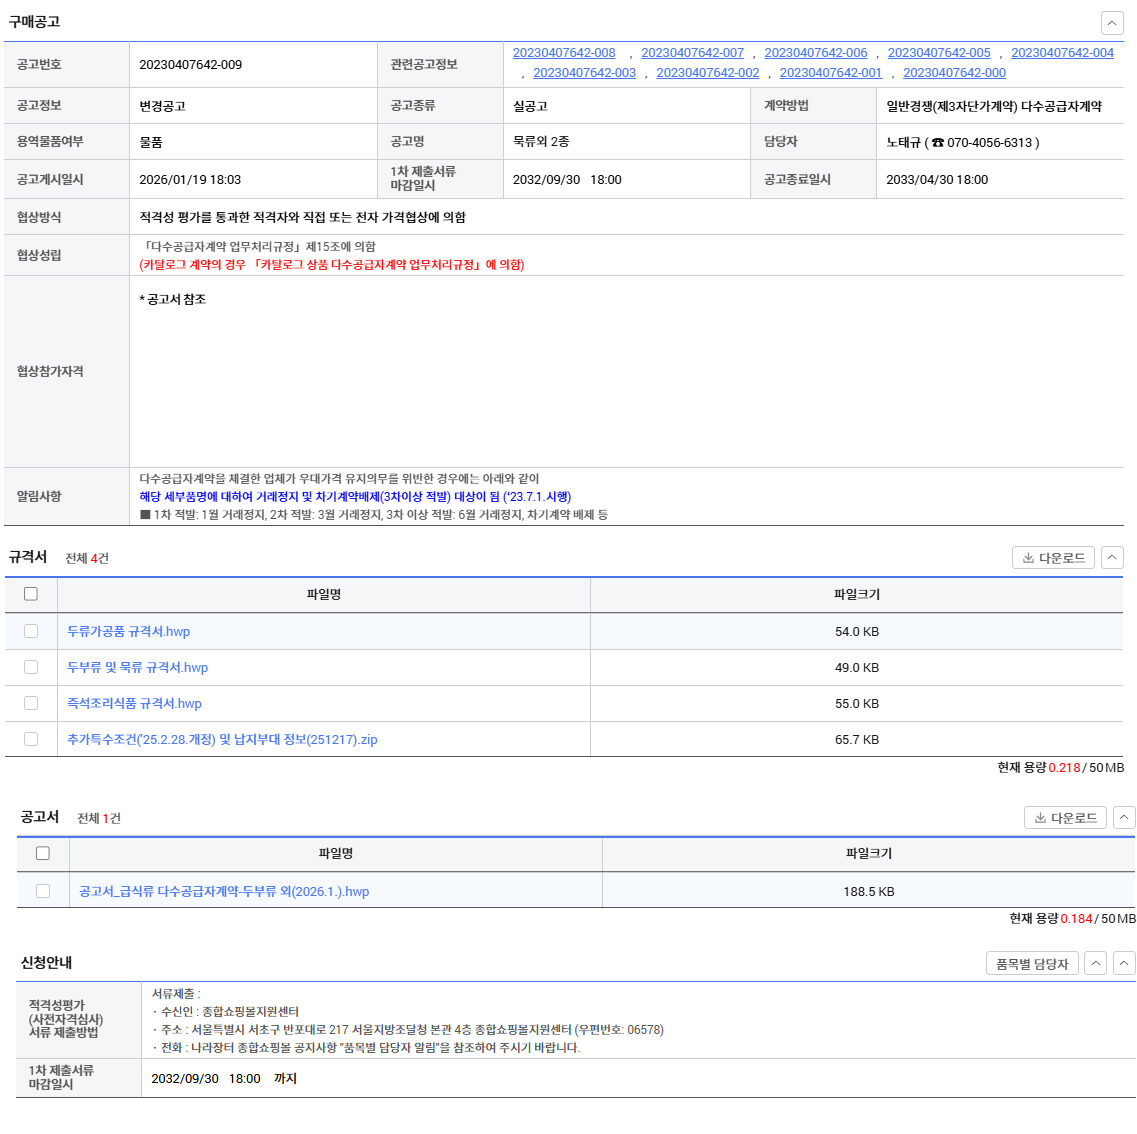The height and width of the screenshot is (1134, 1137).
Task: Collapse the 구매공고 section with its chevron
Action: (1112, 23)
